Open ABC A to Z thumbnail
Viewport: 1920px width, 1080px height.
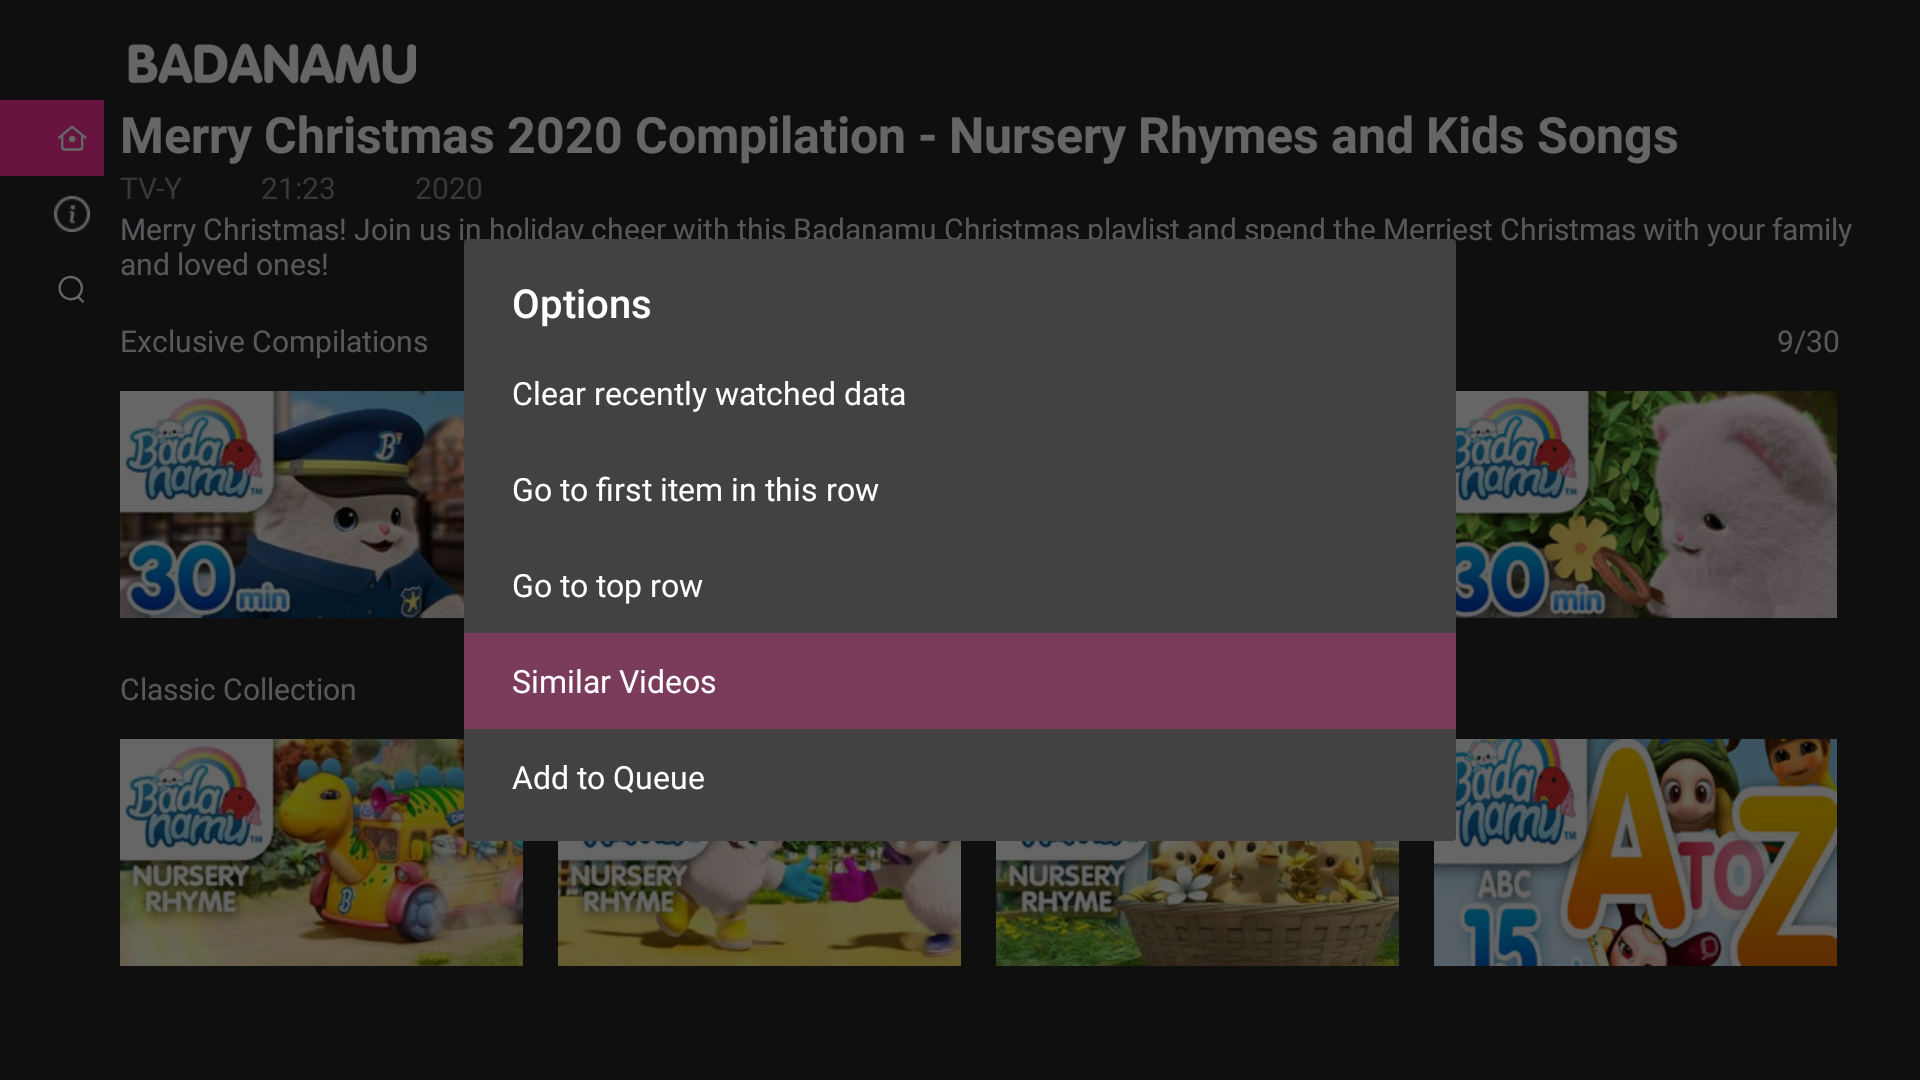(x=1635, y=852)
